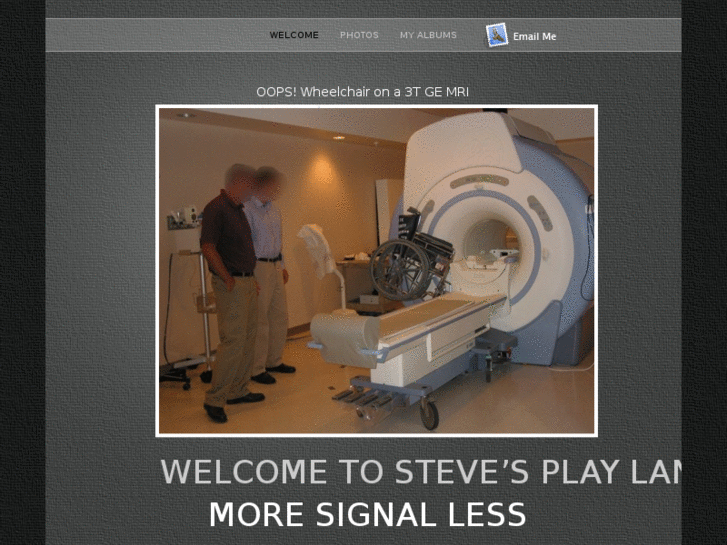
Task: Click the empty navigation bar left of WELCOME
Action: [x=155, y=35]
